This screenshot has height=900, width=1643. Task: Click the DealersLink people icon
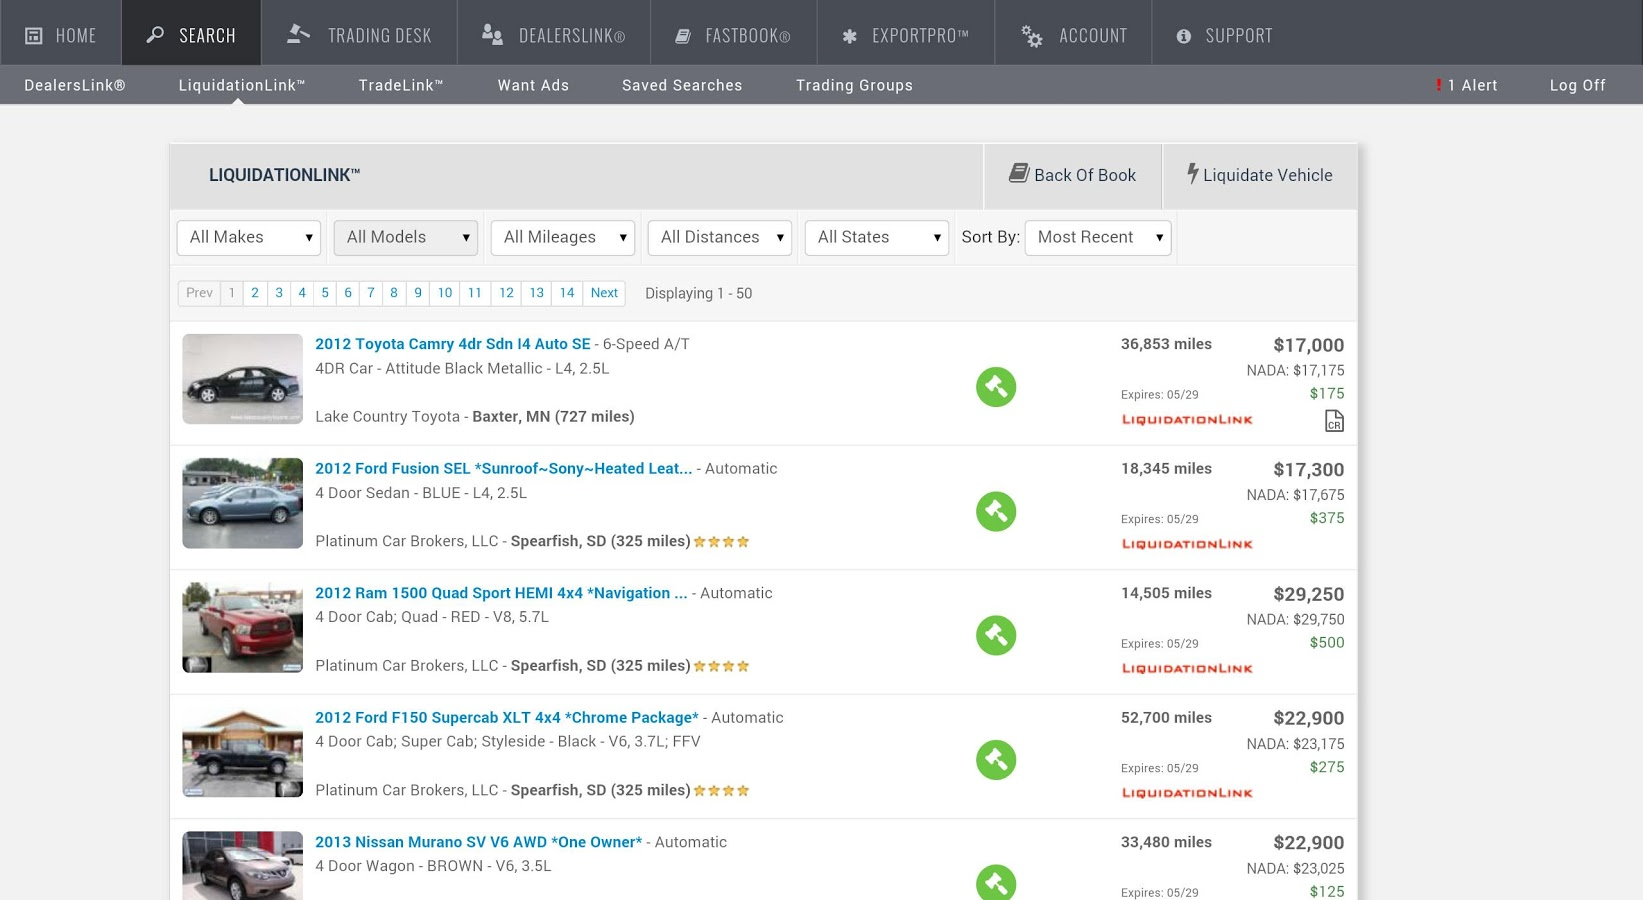click(x=492, y=35)
